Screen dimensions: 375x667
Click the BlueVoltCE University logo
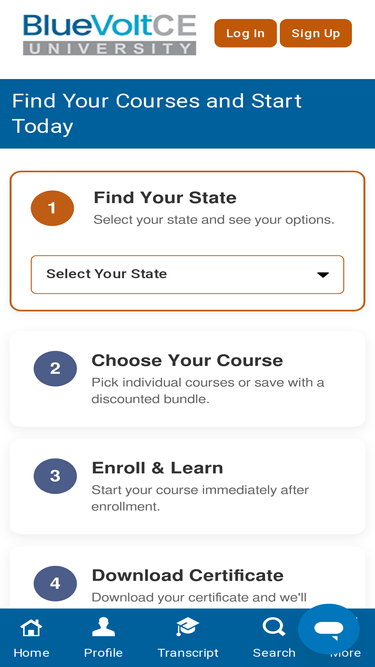tap(110, 35)
